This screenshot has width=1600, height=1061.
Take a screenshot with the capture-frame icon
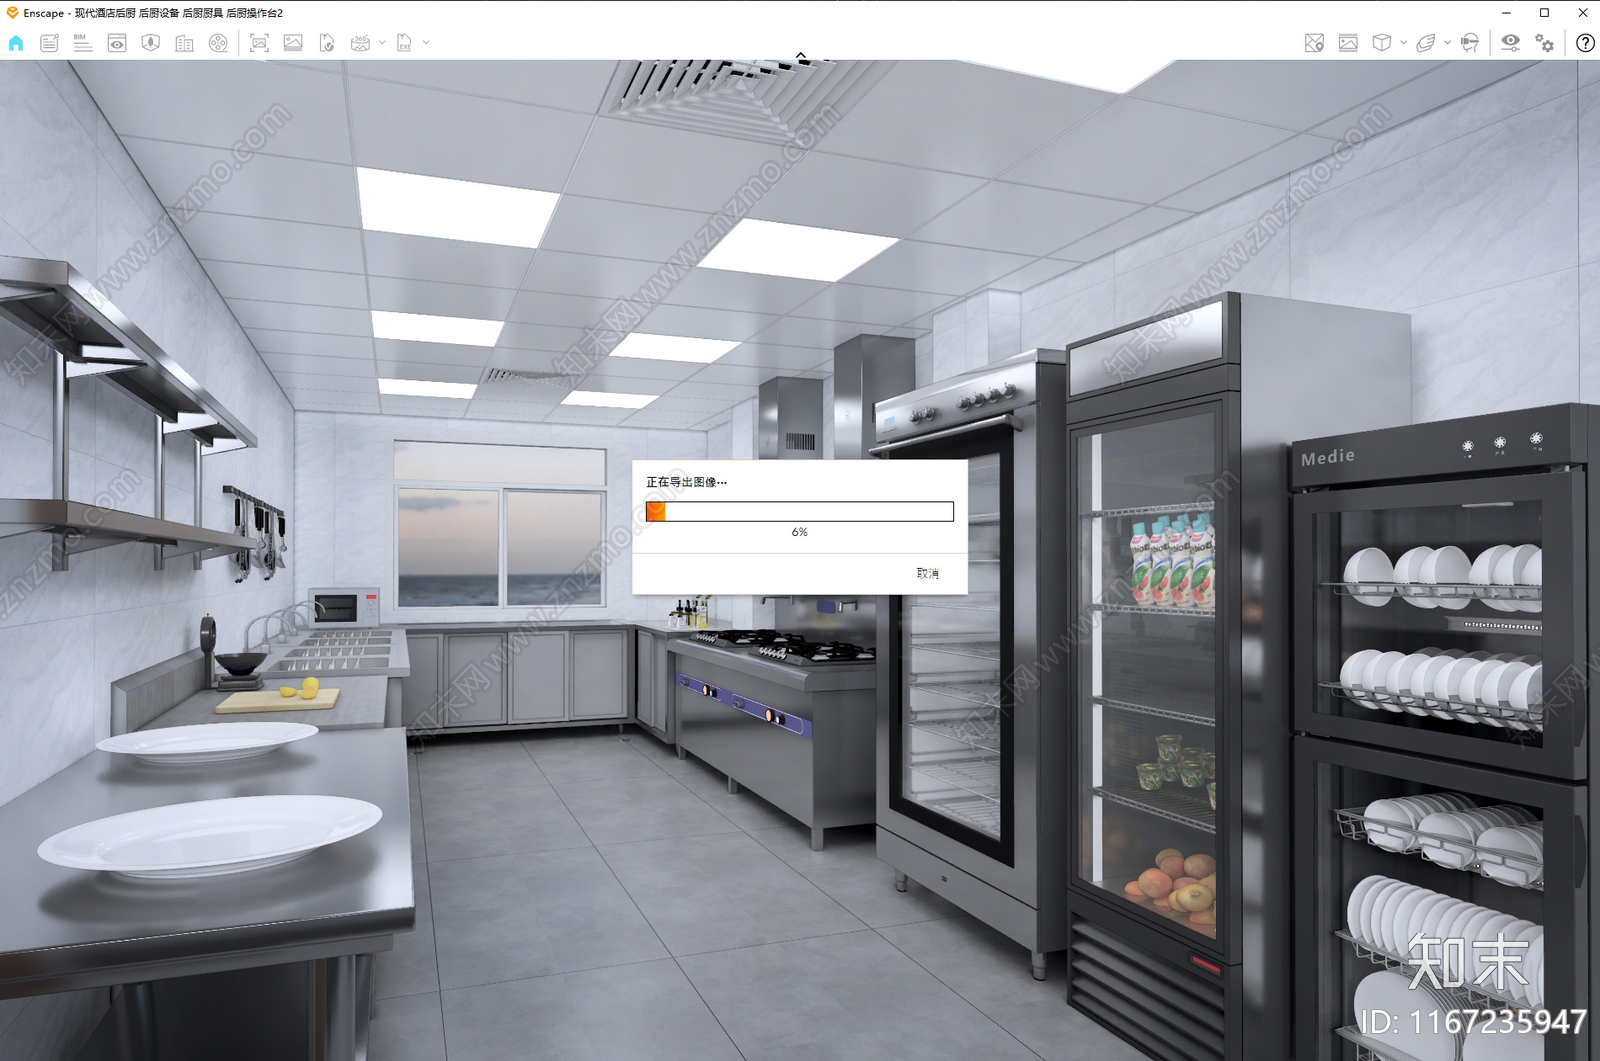coord(259,43)
